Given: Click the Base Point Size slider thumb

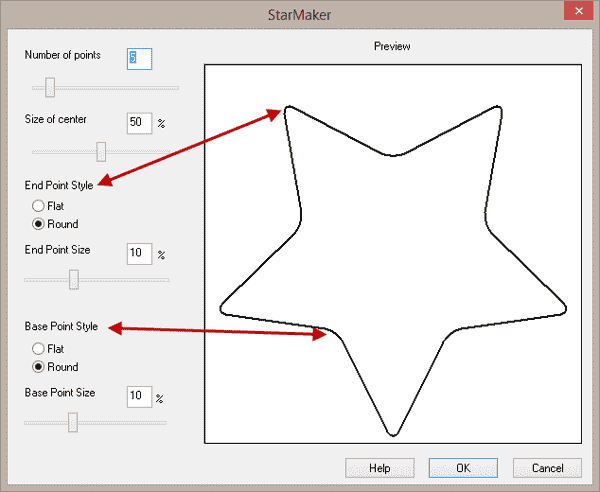Looking at the screenshot, I should 72,423.
